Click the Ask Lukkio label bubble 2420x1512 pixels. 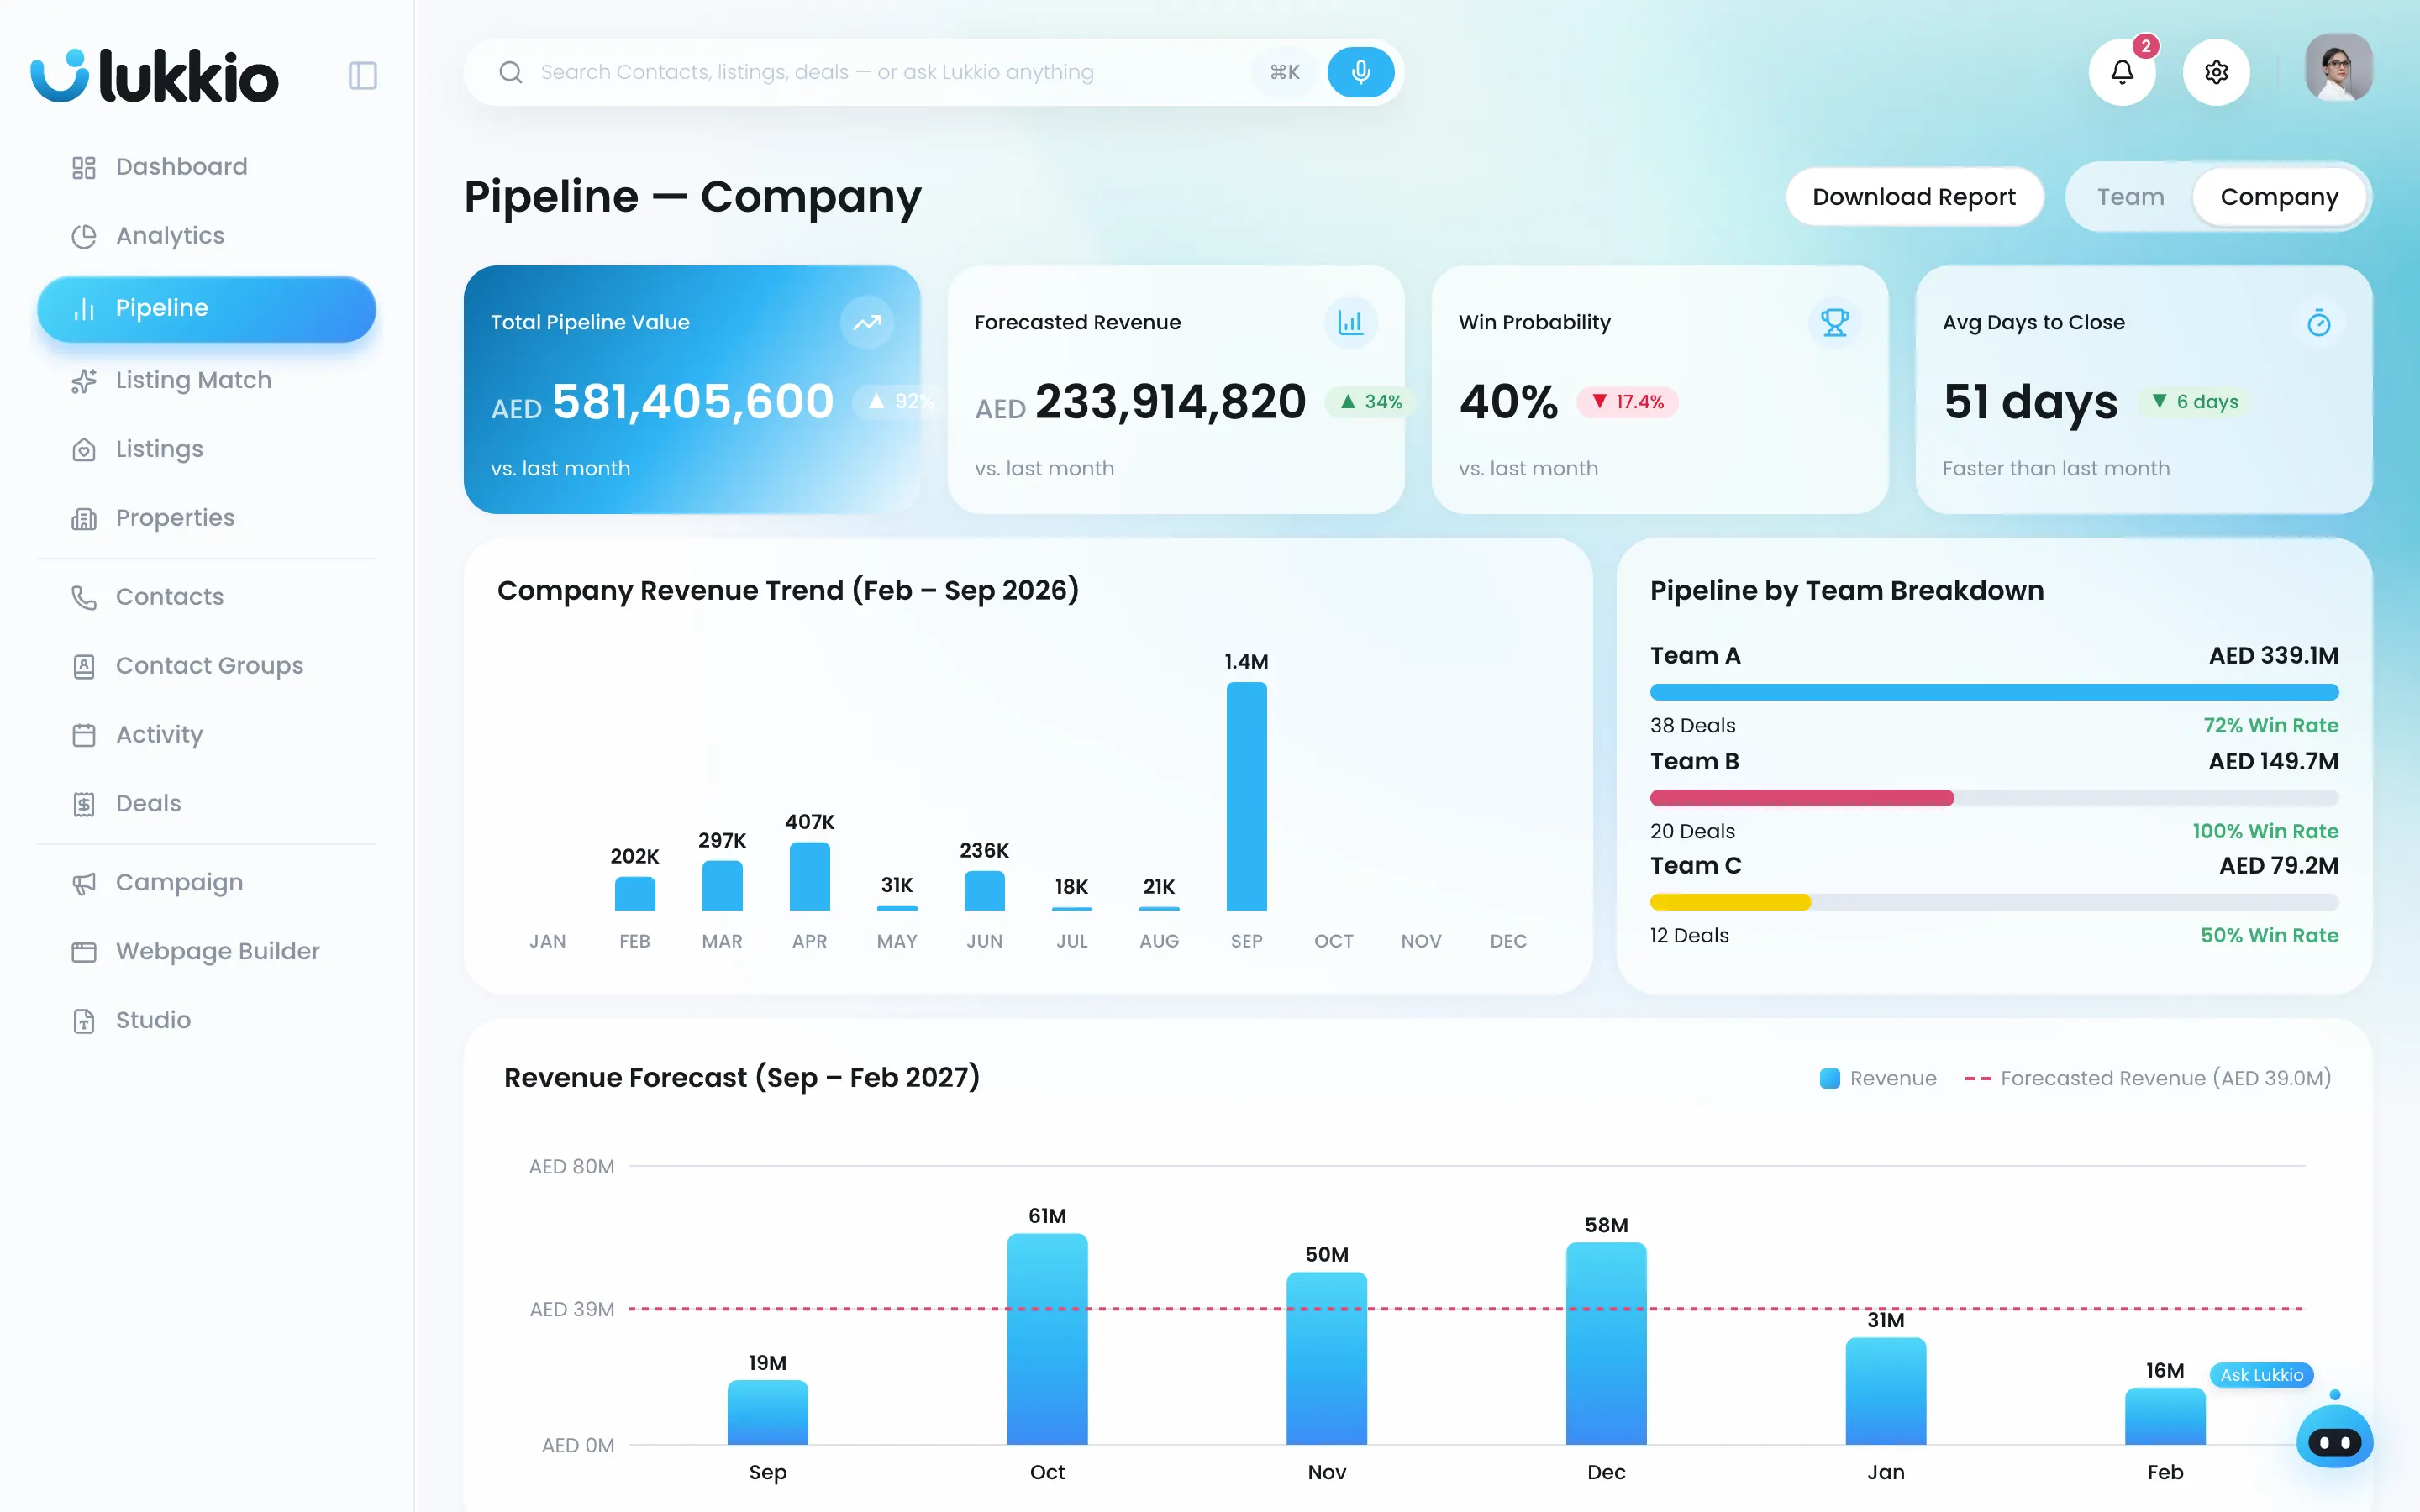2261,1375
